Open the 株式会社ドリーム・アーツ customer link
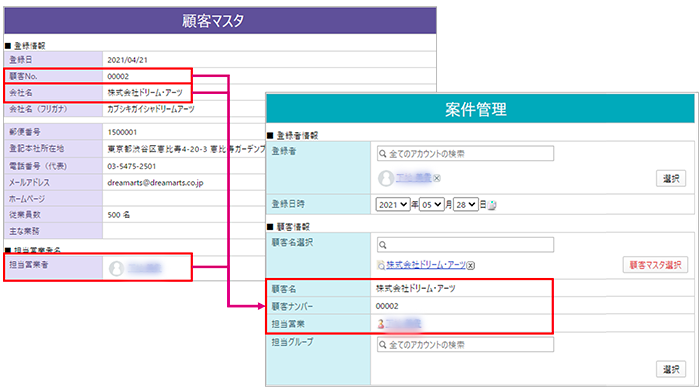This screenshot has width=700, height=391. 426,265
